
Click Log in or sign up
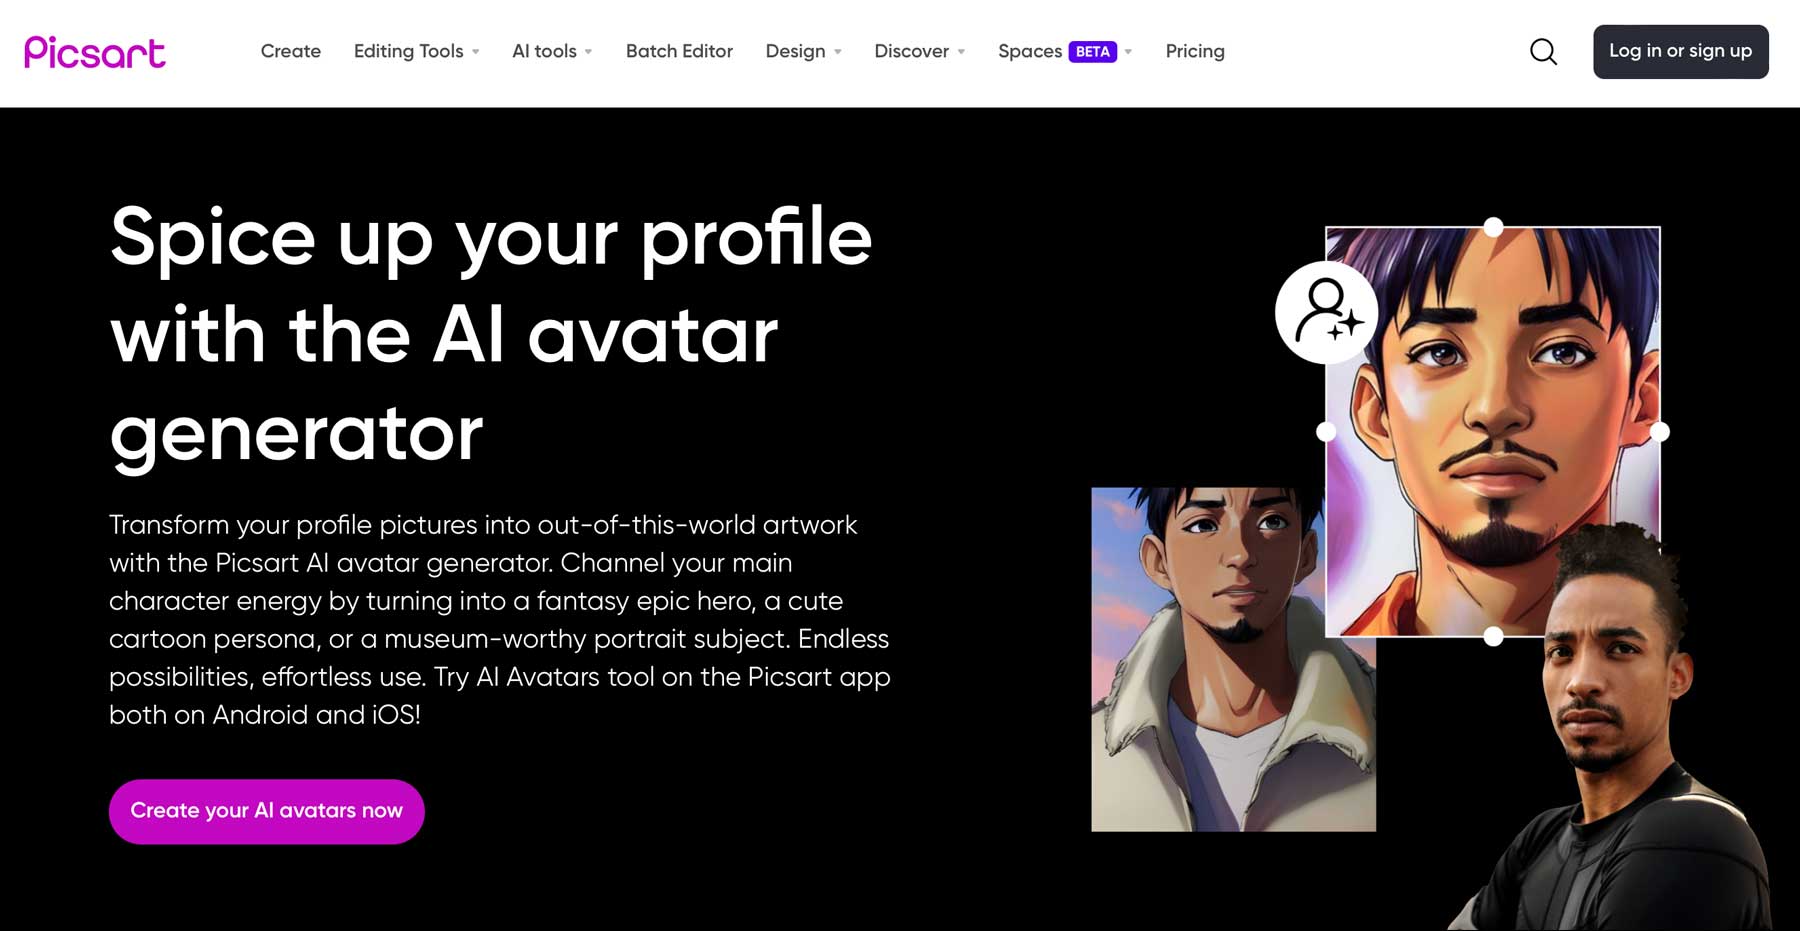(x=1681, y=51)
